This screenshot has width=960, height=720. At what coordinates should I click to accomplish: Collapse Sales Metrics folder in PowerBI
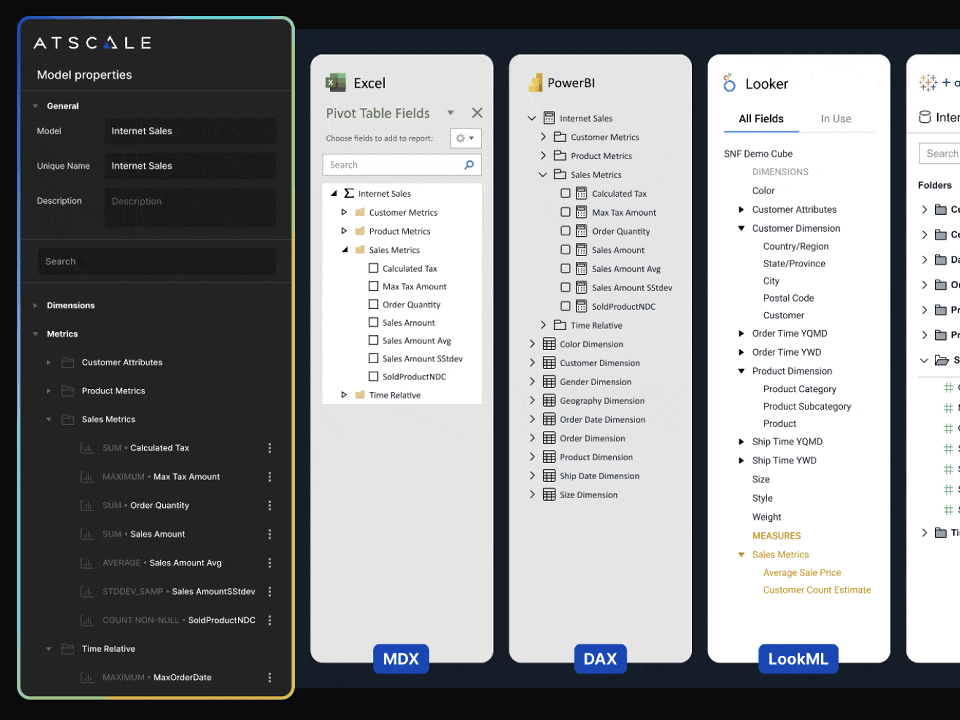(x=543, y=174)
